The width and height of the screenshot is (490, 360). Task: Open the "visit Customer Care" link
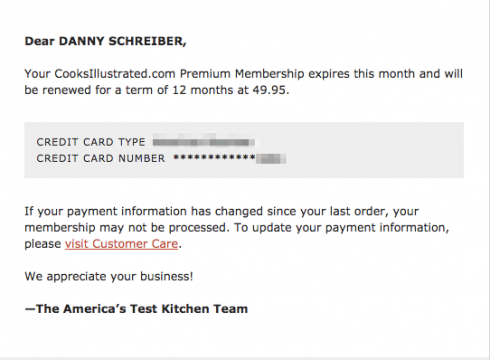pos(121,244)
